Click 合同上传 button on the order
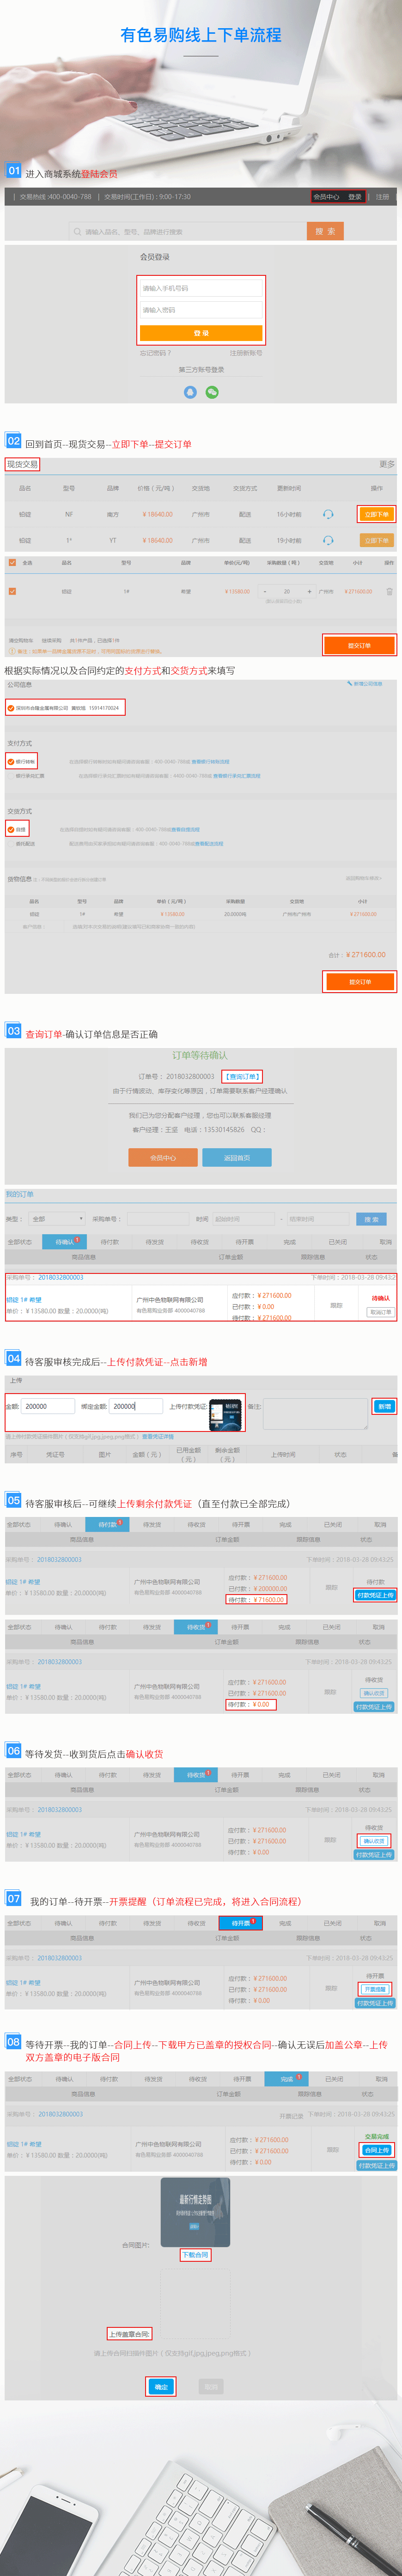Screen dimensions: 402x2576 [377, 2149]
